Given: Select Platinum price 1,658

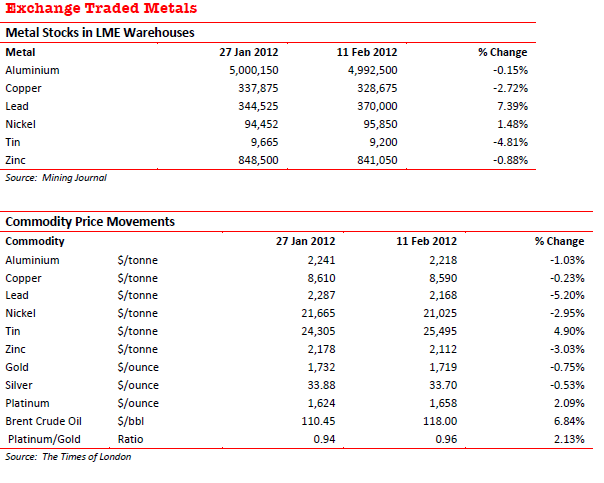Looking at the screenshot, I should [442, 403].
